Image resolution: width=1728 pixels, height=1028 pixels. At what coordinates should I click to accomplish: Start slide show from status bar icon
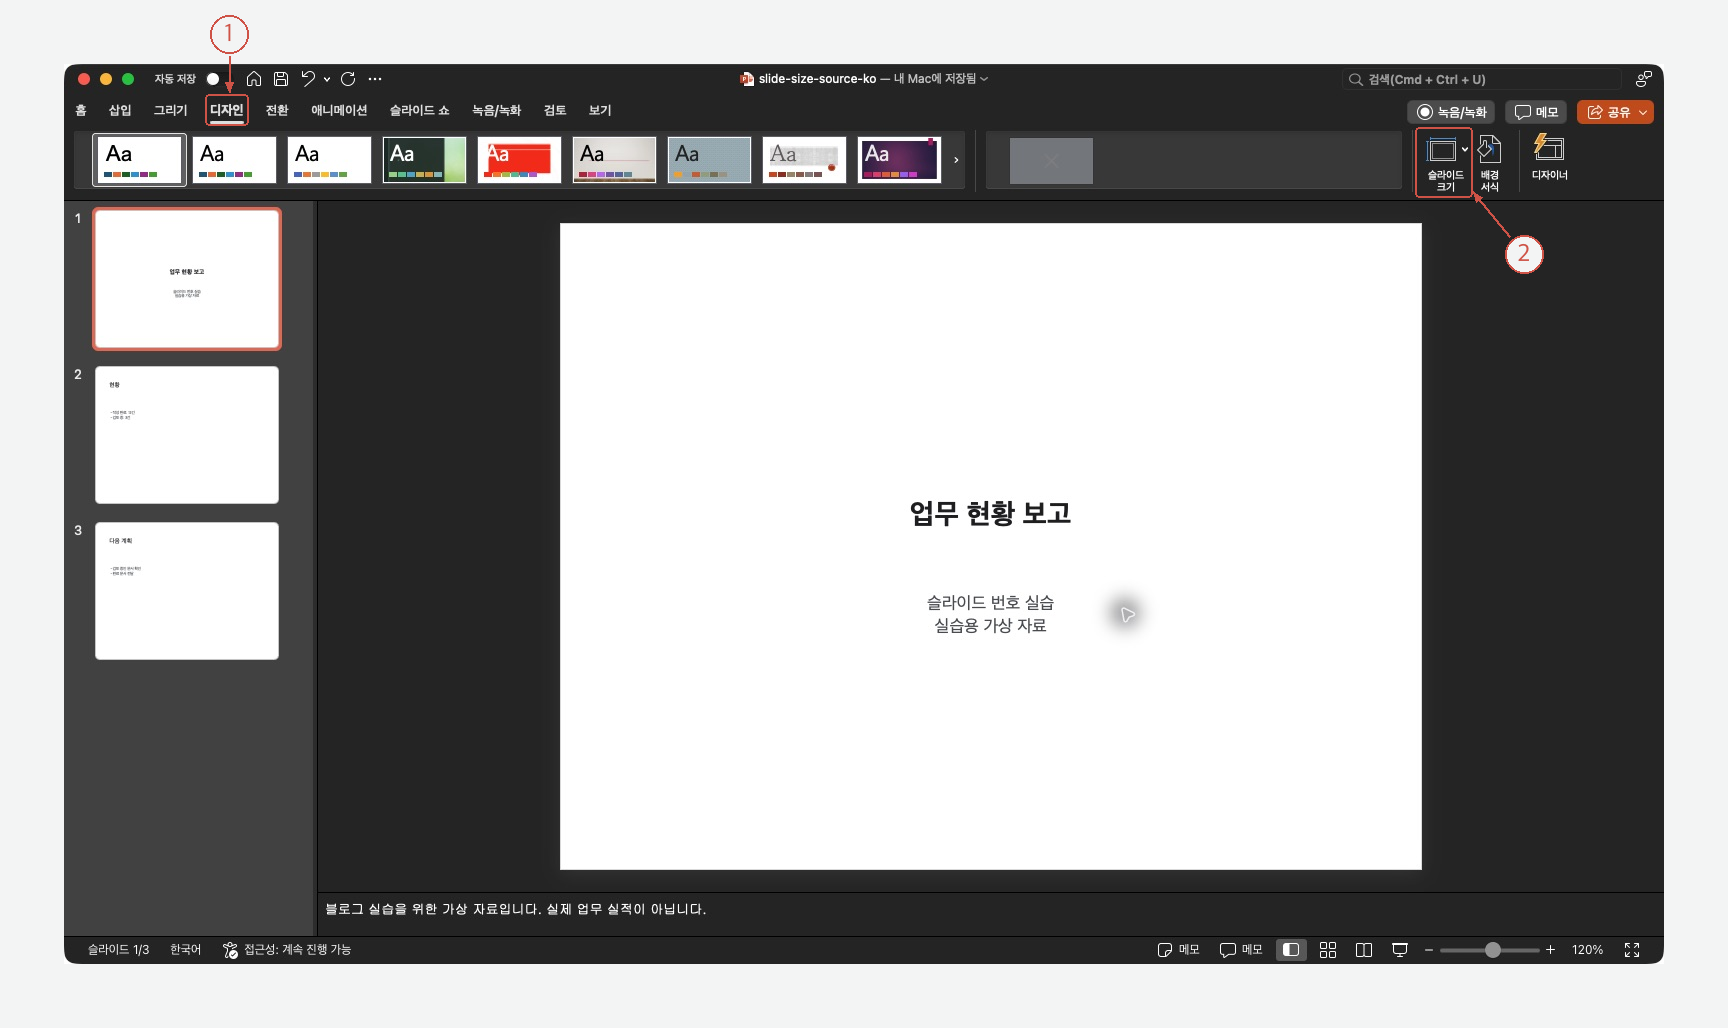(1400, 950)
